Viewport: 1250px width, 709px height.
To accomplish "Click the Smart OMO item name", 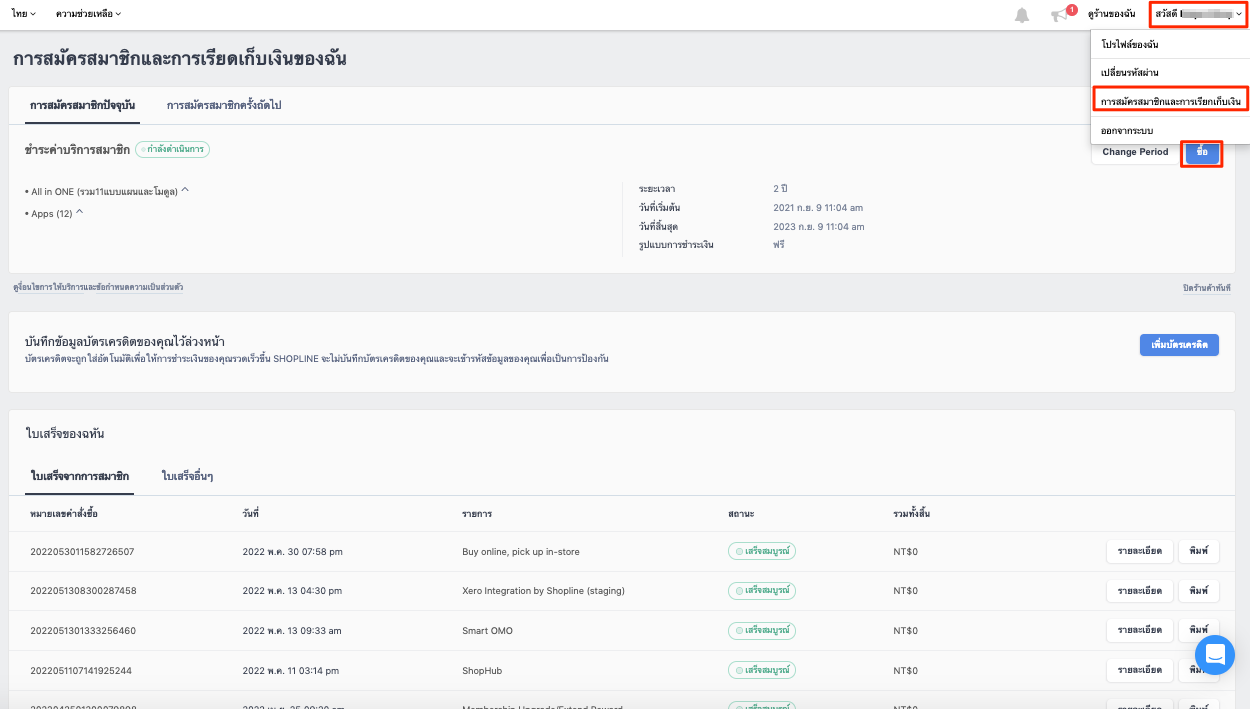I will tap(487, 631).
